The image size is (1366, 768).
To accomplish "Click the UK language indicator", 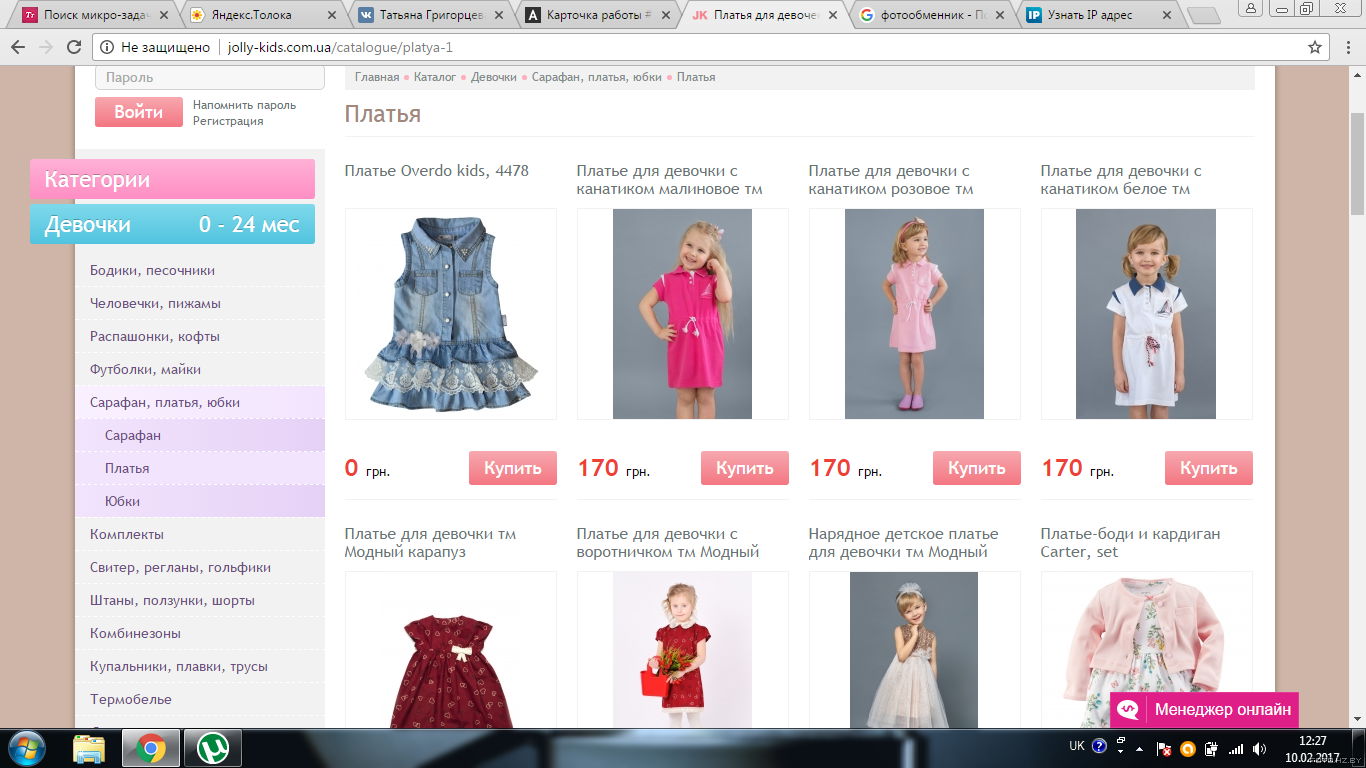I will pos(1077,746).
